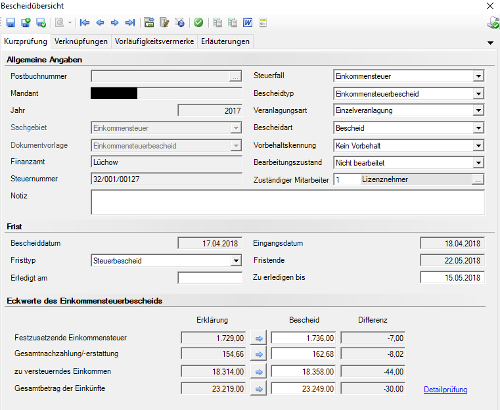Click the Erledigt am date field
The height and width of the screenshot is (410, 500).
(210, 278)
